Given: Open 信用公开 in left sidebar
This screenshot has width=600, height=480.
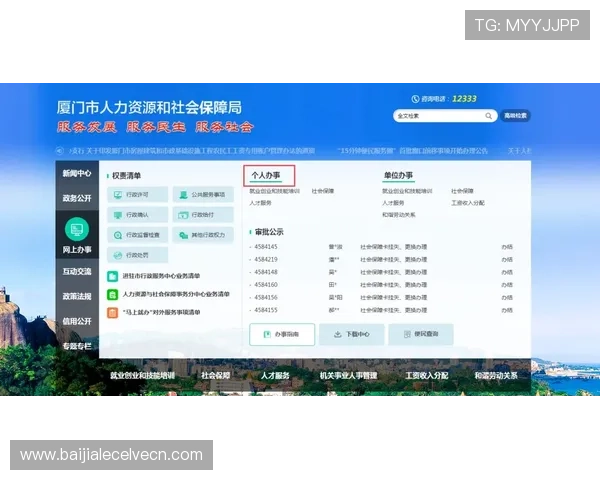Looking at the screenshot, I should coord(77,321).
